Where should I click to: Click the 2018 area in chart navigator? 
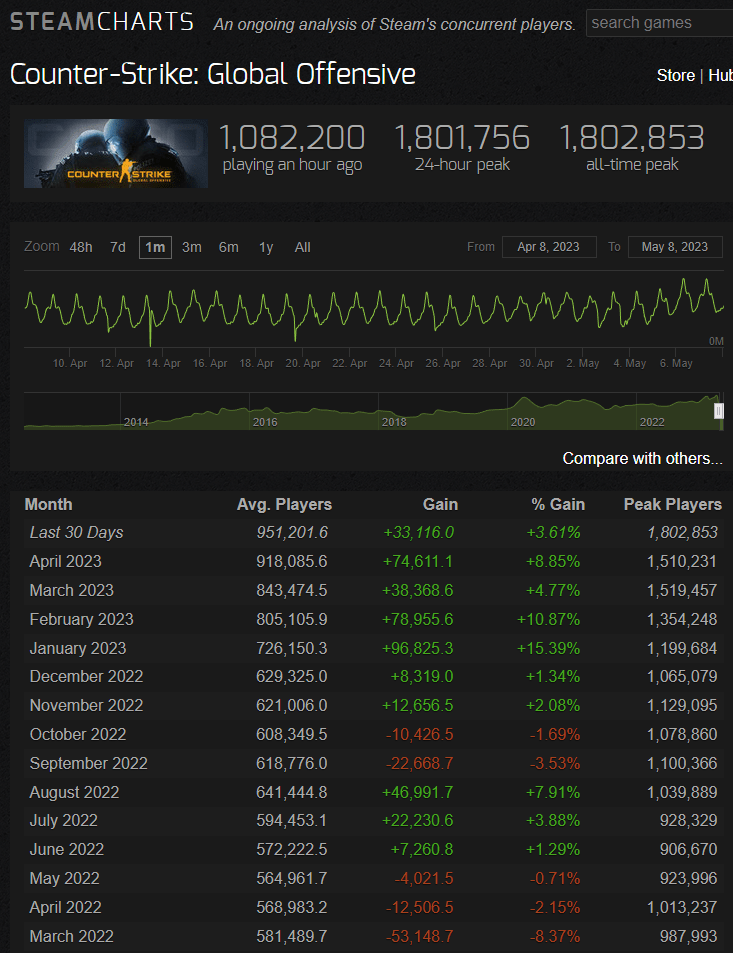click(x=394, y=415)
